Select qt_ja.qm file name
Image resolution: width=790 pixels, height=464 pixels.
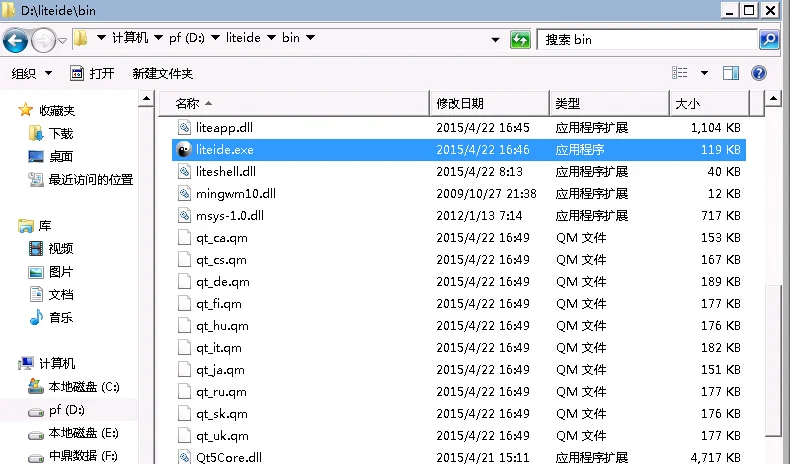click(220, 370)
